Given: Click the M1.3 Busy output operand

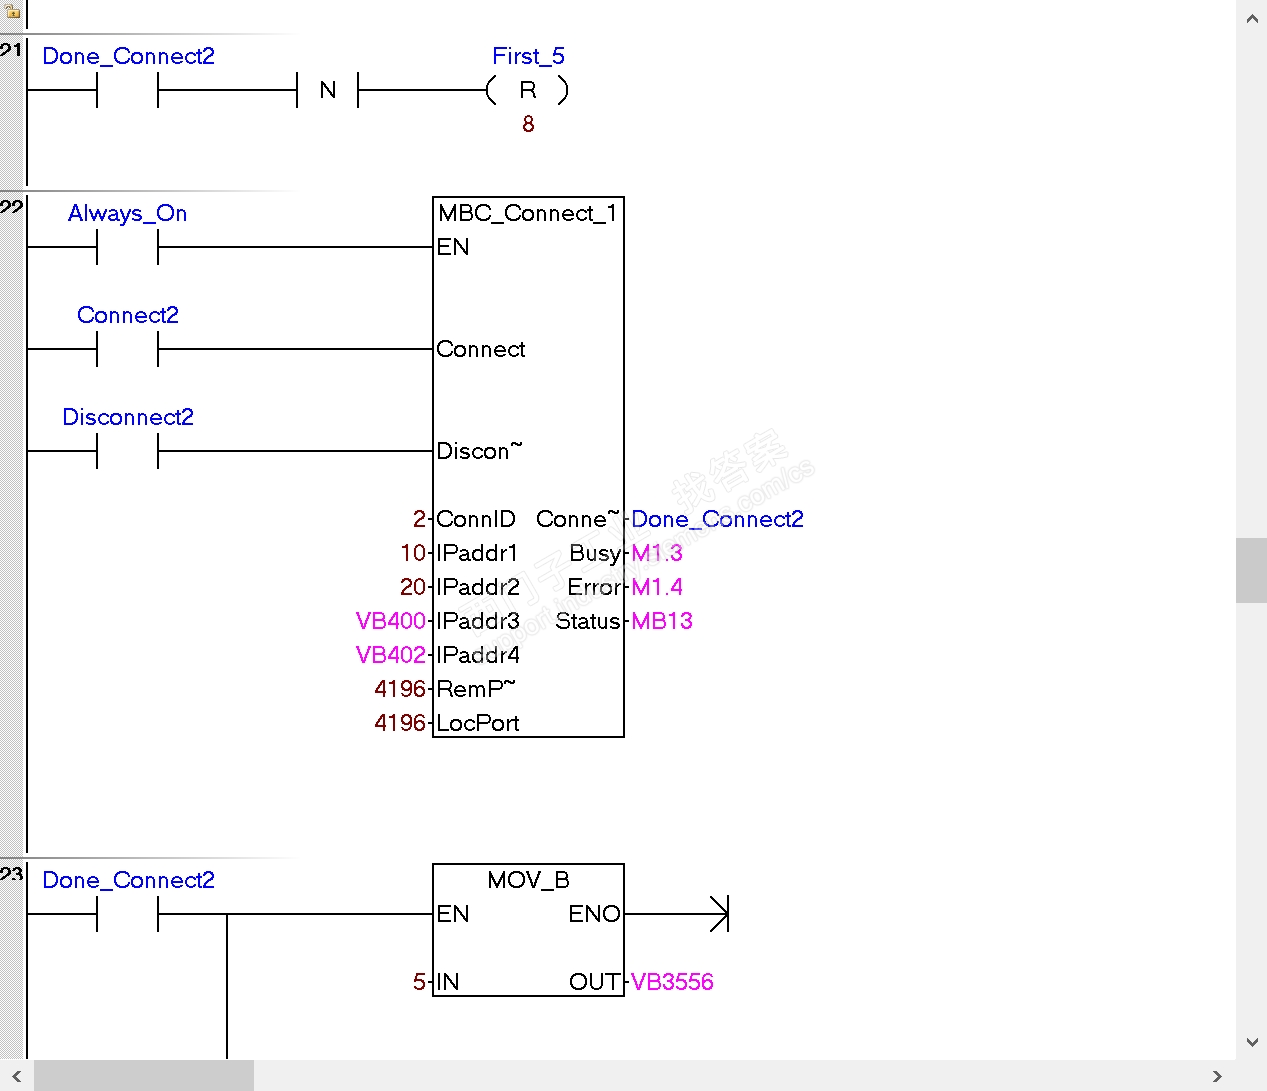Looking at the screenshot, I should (x=657, y=553).
